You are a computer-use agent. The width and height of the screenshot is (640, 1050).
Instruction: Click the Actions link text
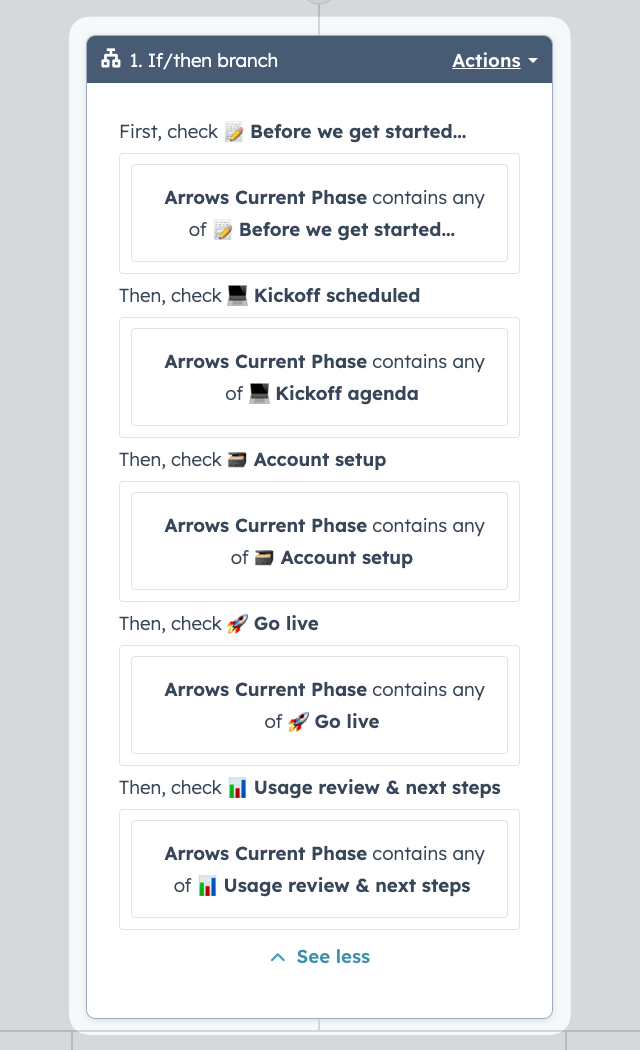click(x=488, y=60)
